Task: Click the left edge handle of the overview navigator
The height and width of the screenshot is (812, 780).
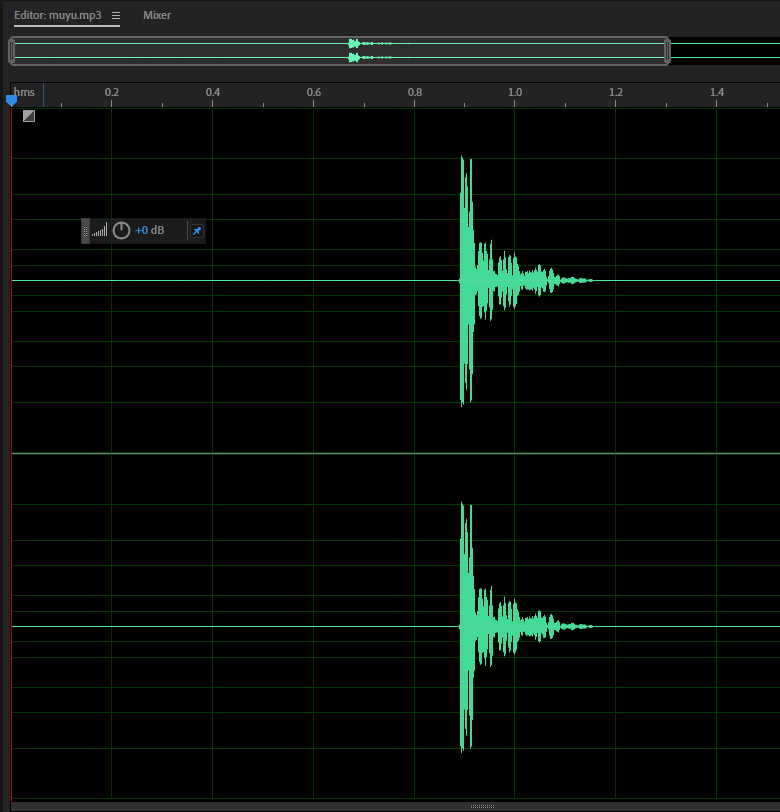Action: pyautogui.click(x=12, y=51)
